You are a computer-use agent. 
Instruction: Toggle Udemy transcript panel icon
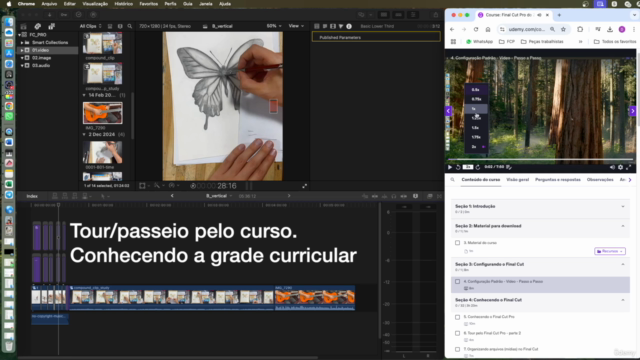509,167
